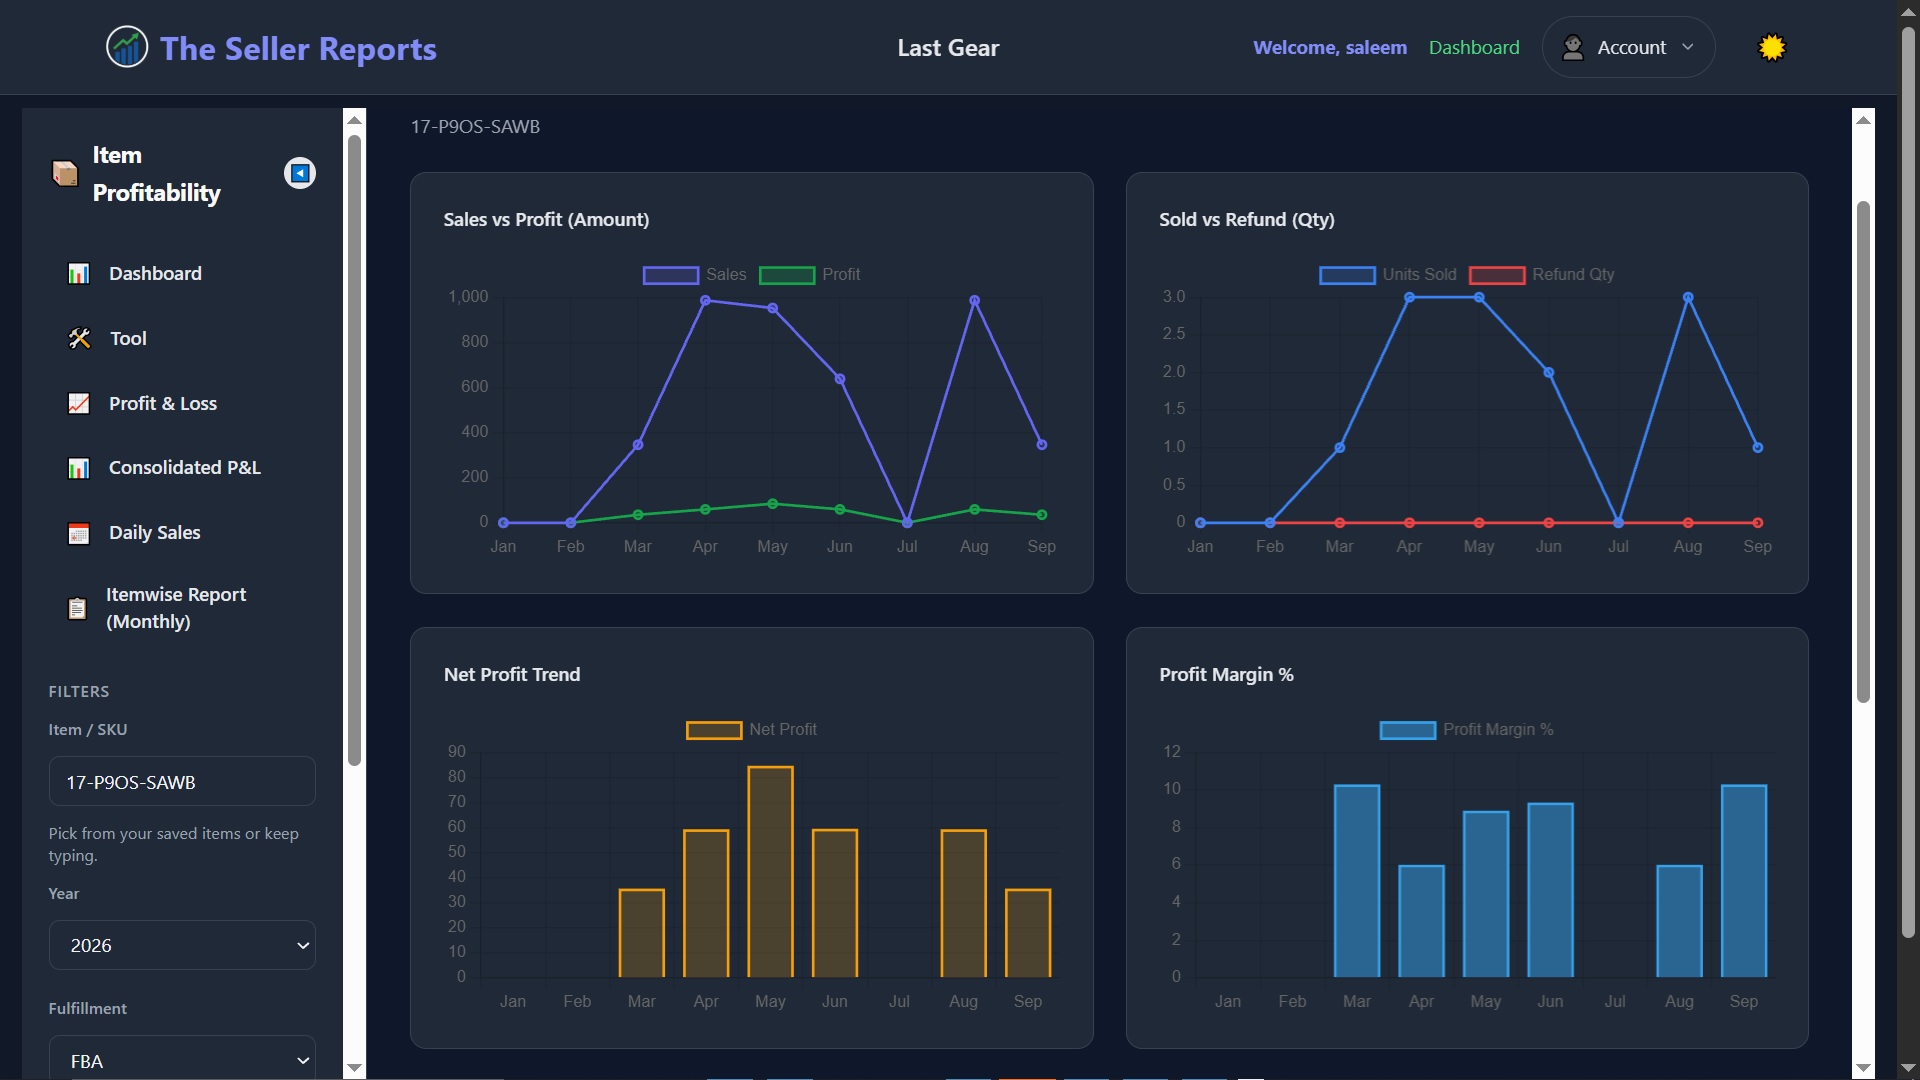This screenshot has width=1920, height=1080.
Task: Open the Fulfillment FBA dropdown
Action: (182, 1060)
